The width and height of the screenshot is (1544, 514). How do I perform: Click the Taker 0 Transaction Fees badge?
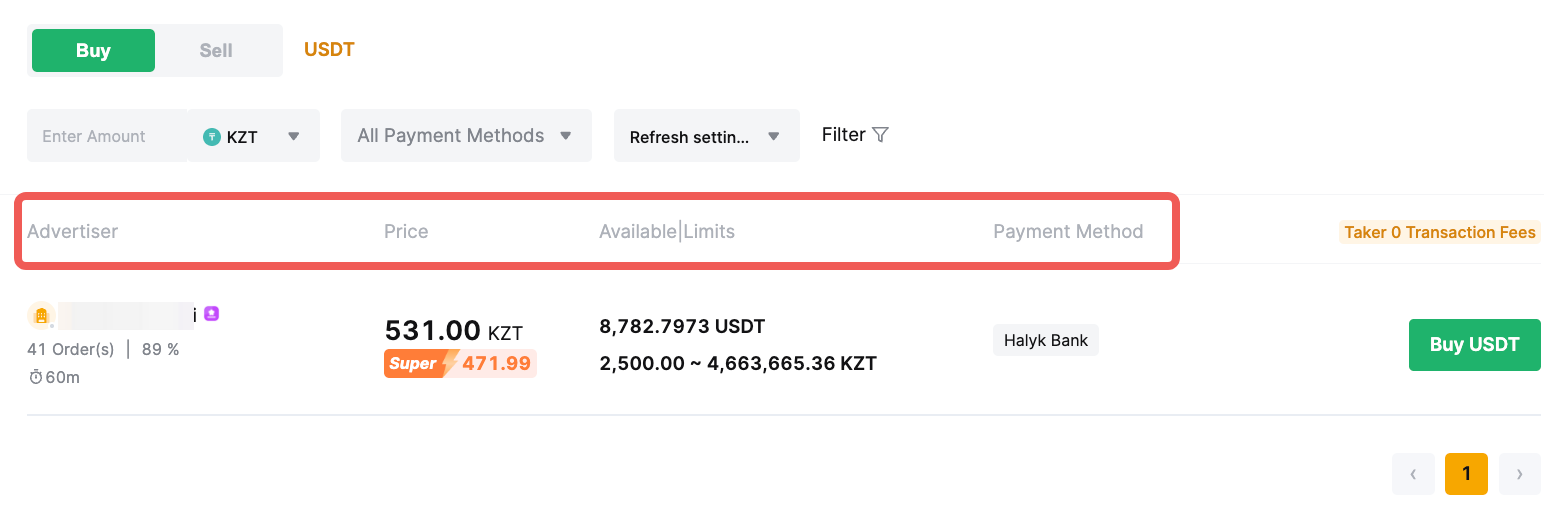(1439, 232)
